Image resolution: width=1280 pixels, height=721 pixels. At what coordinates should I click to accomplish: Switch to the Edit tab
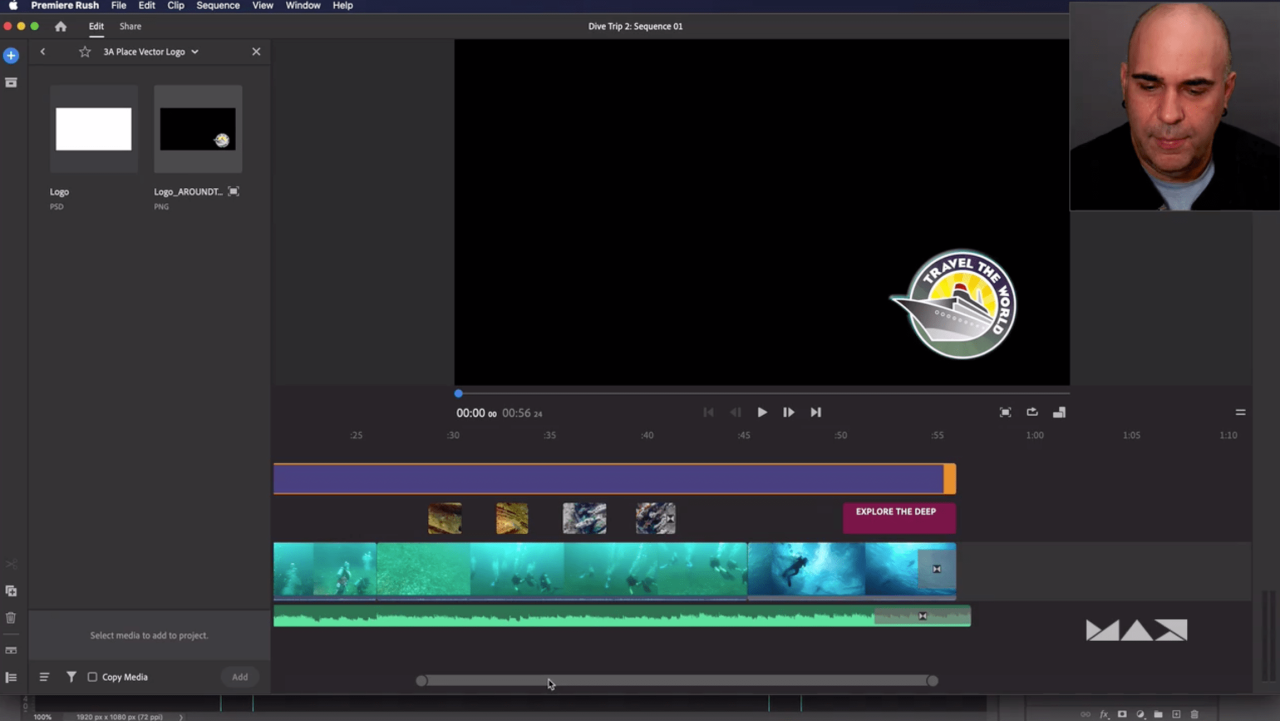[x=96, y=26]
